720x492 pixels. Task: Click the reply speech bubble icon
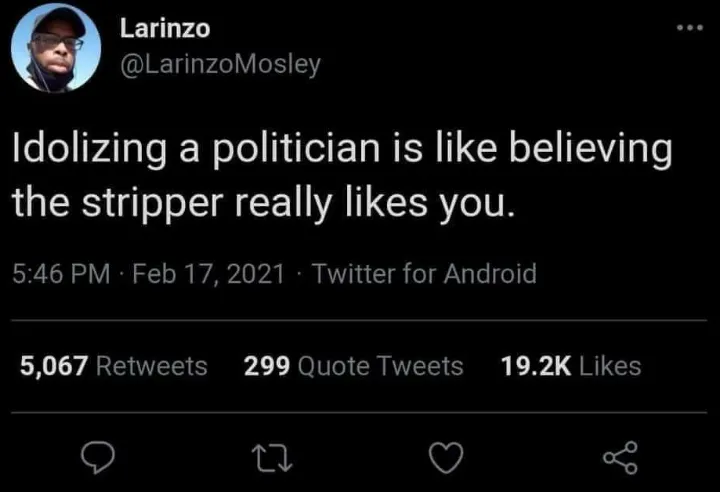96,457
